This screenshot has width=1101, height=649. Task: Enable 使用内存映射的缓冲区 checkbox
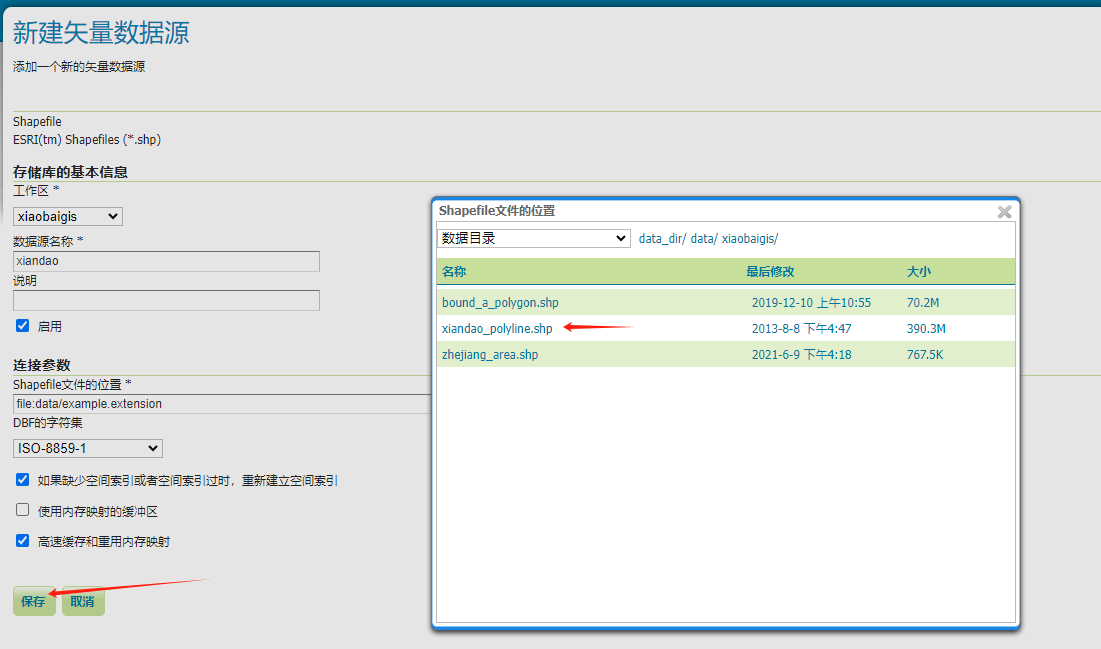(x=23, y=510)
